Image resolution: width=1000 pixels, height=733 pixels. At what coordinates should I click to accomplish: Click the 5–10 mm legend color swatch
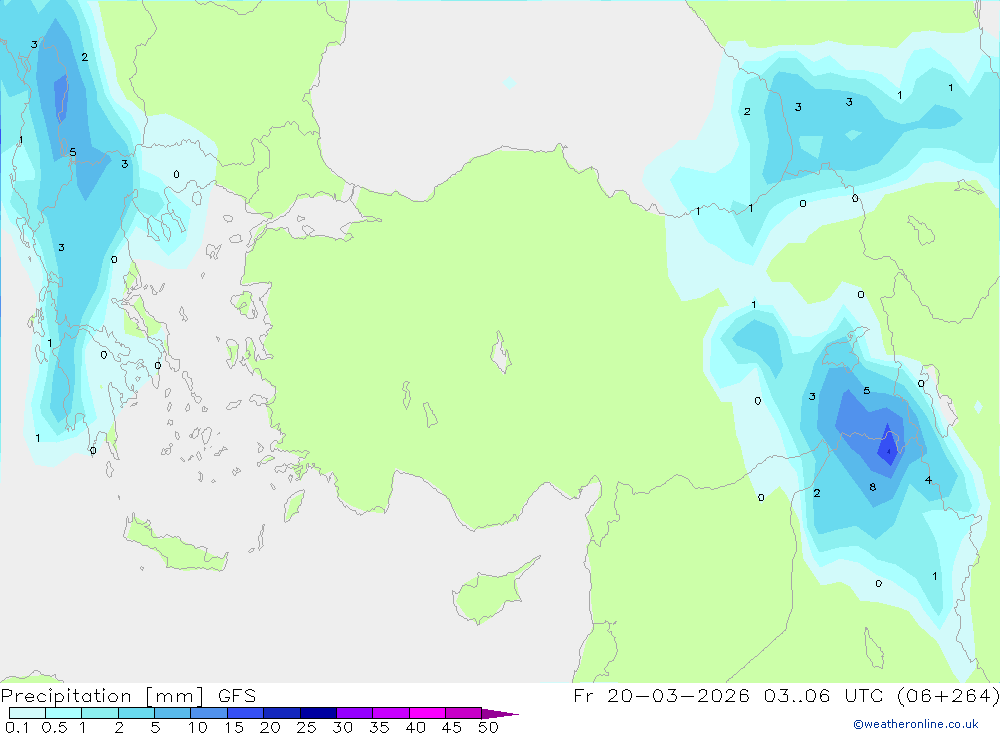(172, 713)
